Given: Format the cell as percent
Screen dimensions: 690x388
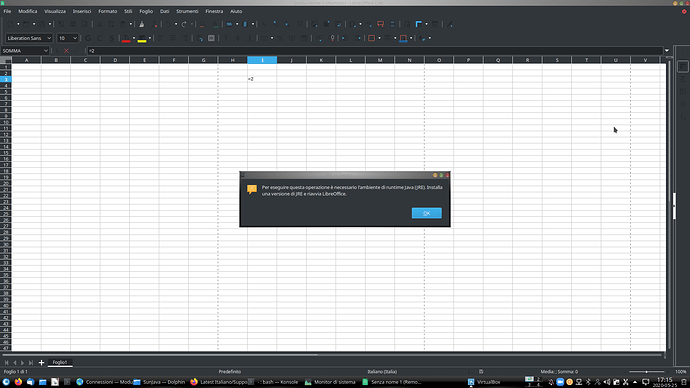Looking at the screenshot, I should tap(281, 38).
